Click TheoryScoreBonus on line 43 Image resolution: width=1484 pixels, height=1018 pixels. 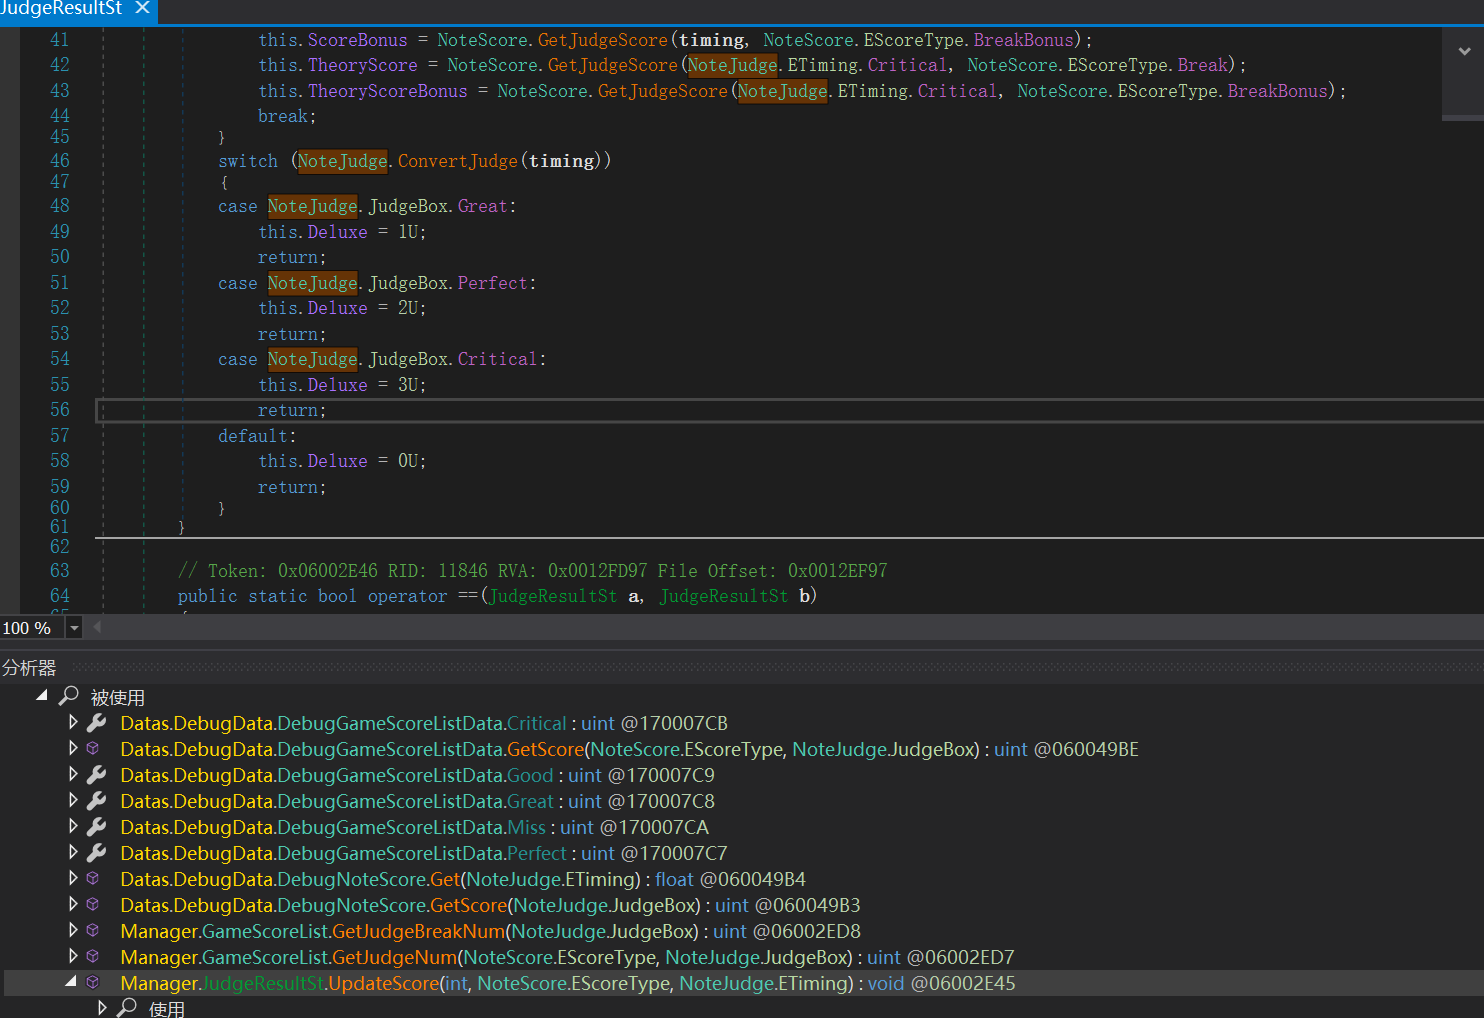point(387,91)
